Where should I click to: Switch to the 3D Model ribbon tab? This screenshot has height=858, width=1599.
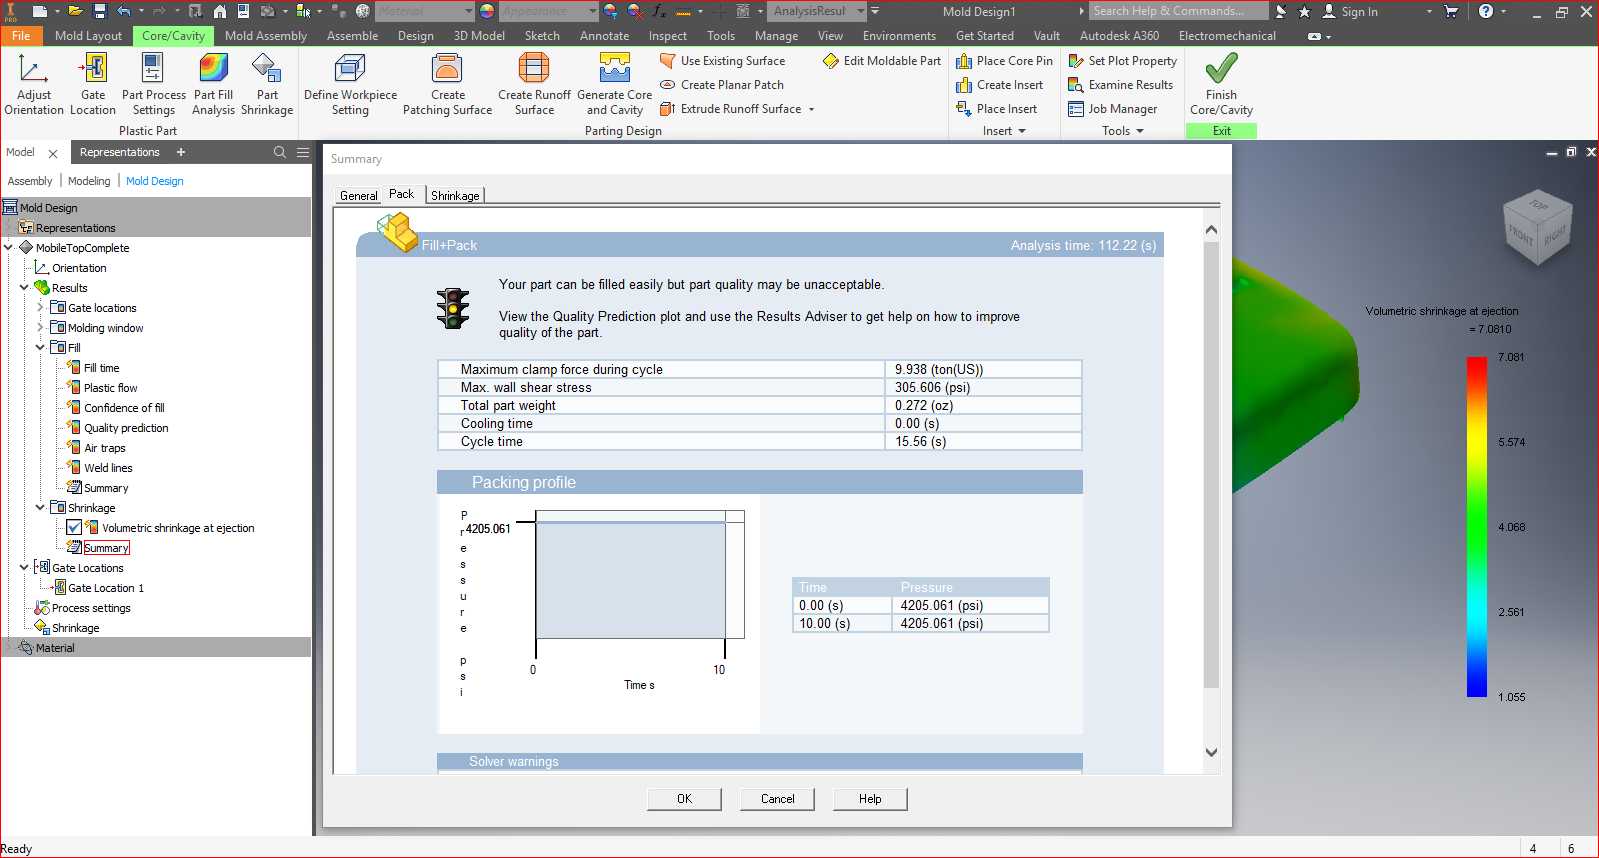pos(479,35)
